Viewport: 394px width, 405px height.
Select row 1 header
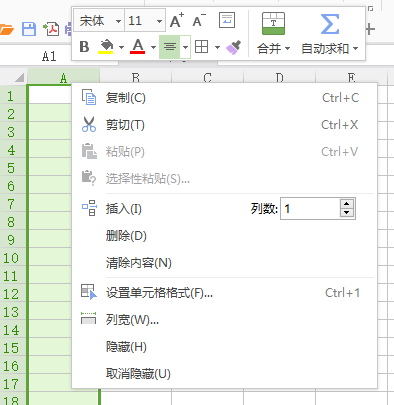tap(13, 96)
